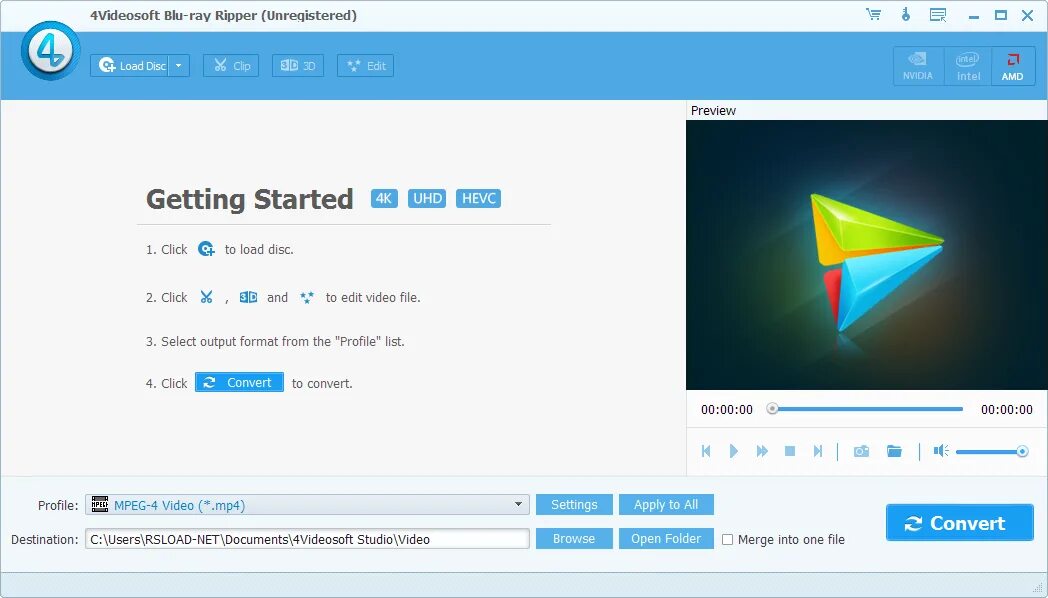
Task: Open profile Settings
Action: [x=573, y=504]
